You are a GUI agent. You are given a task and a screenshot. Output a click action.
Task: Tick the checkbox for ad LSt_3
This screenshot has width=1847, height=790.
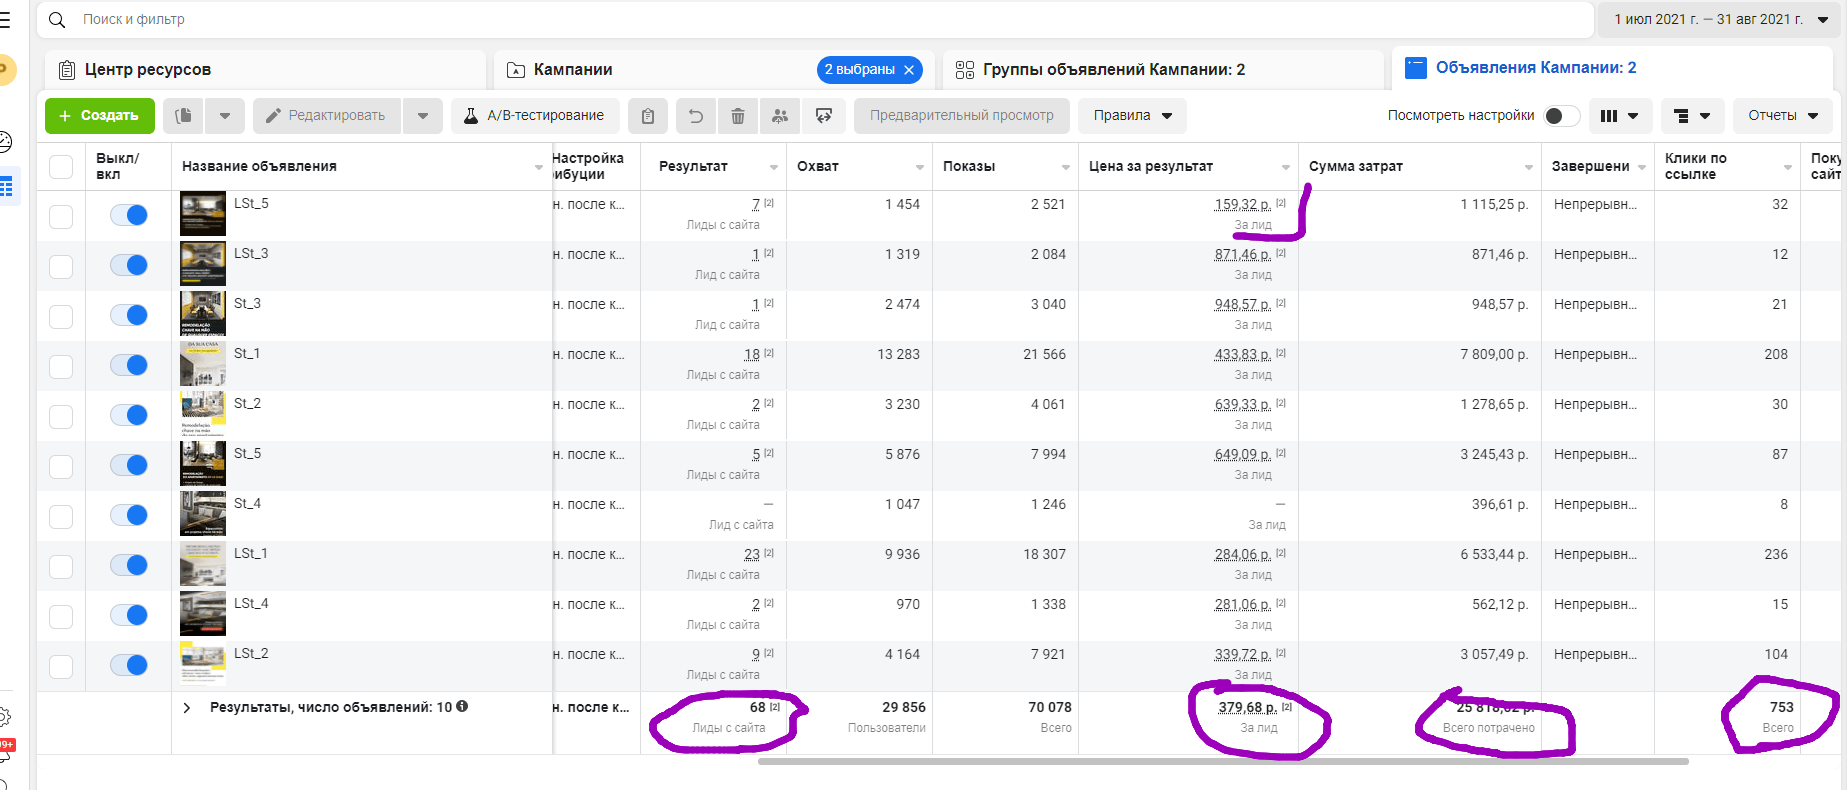click(61, 266)
